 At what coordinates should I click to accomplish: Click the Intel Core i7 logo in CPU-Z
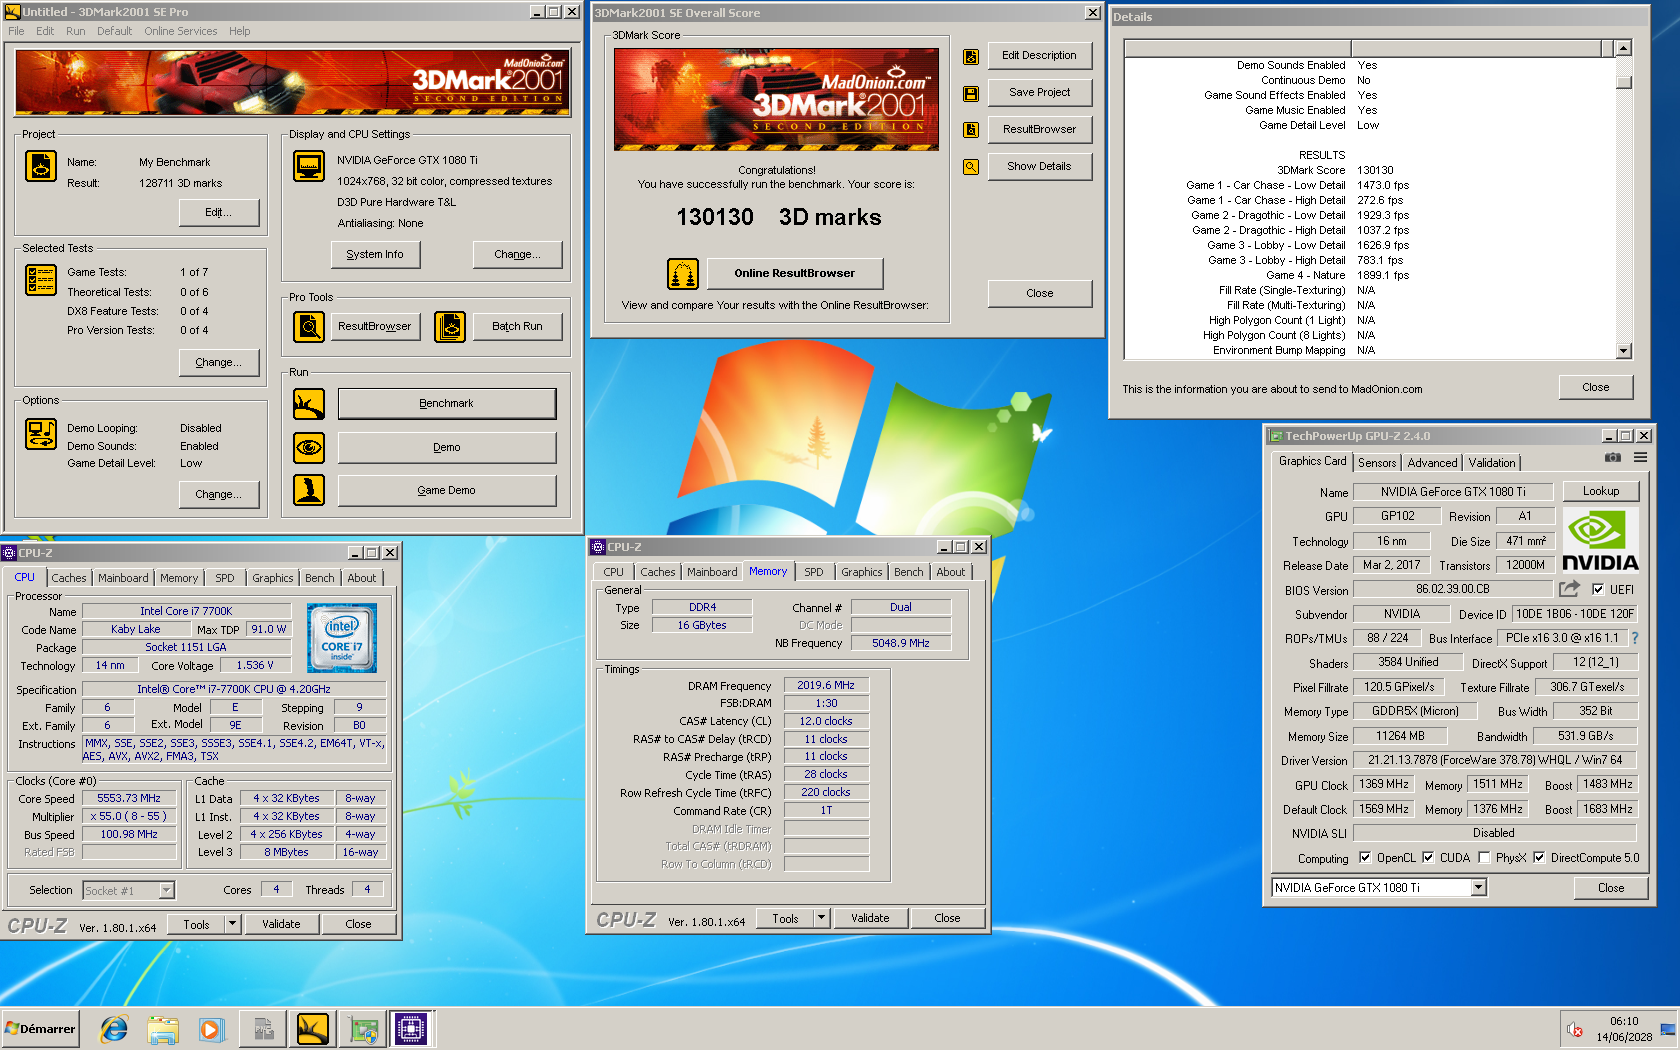tap(342, 638)
